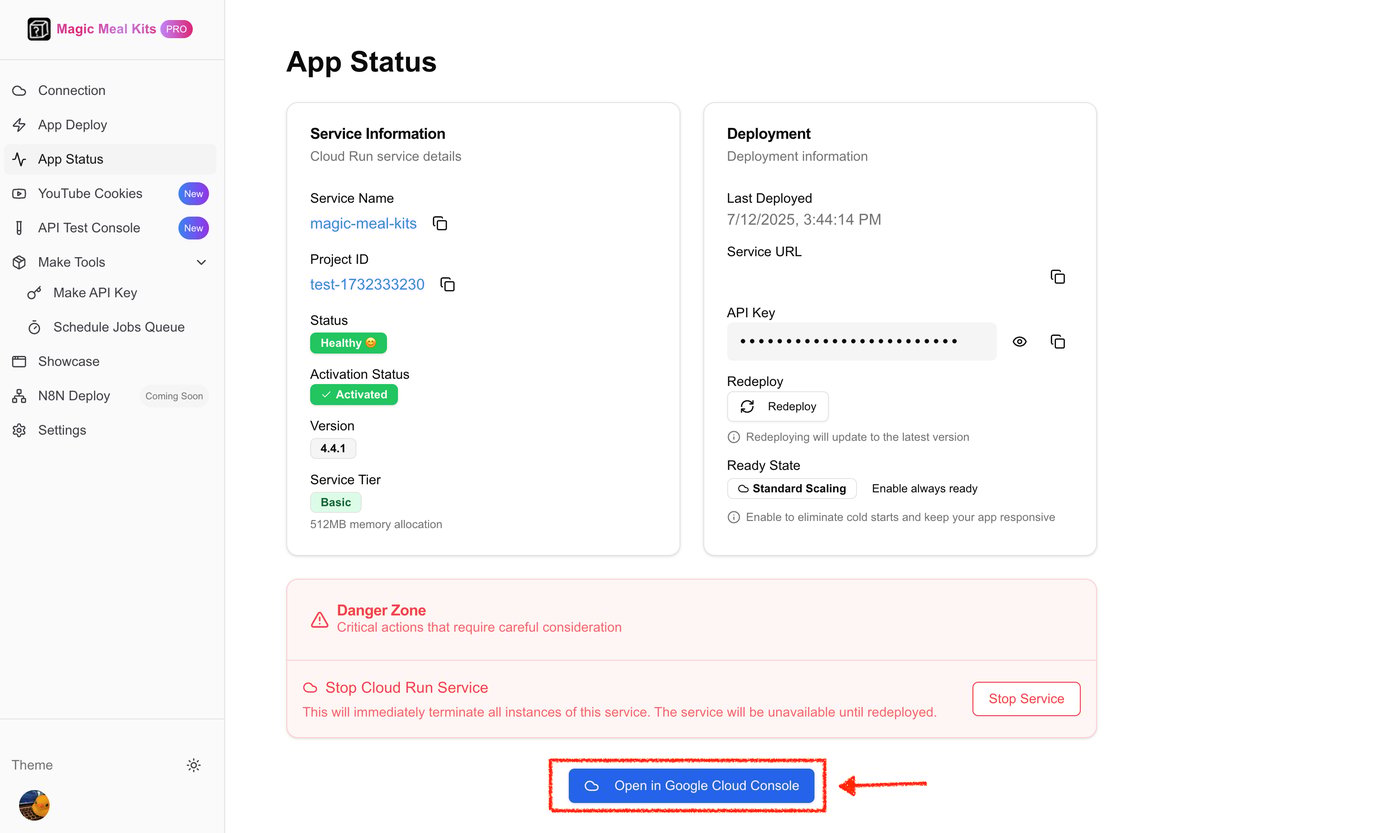The width and height of the screenshot is (1400, 833).
Task: Click the Make Tools box icon
Action: [x=19, y=262]
